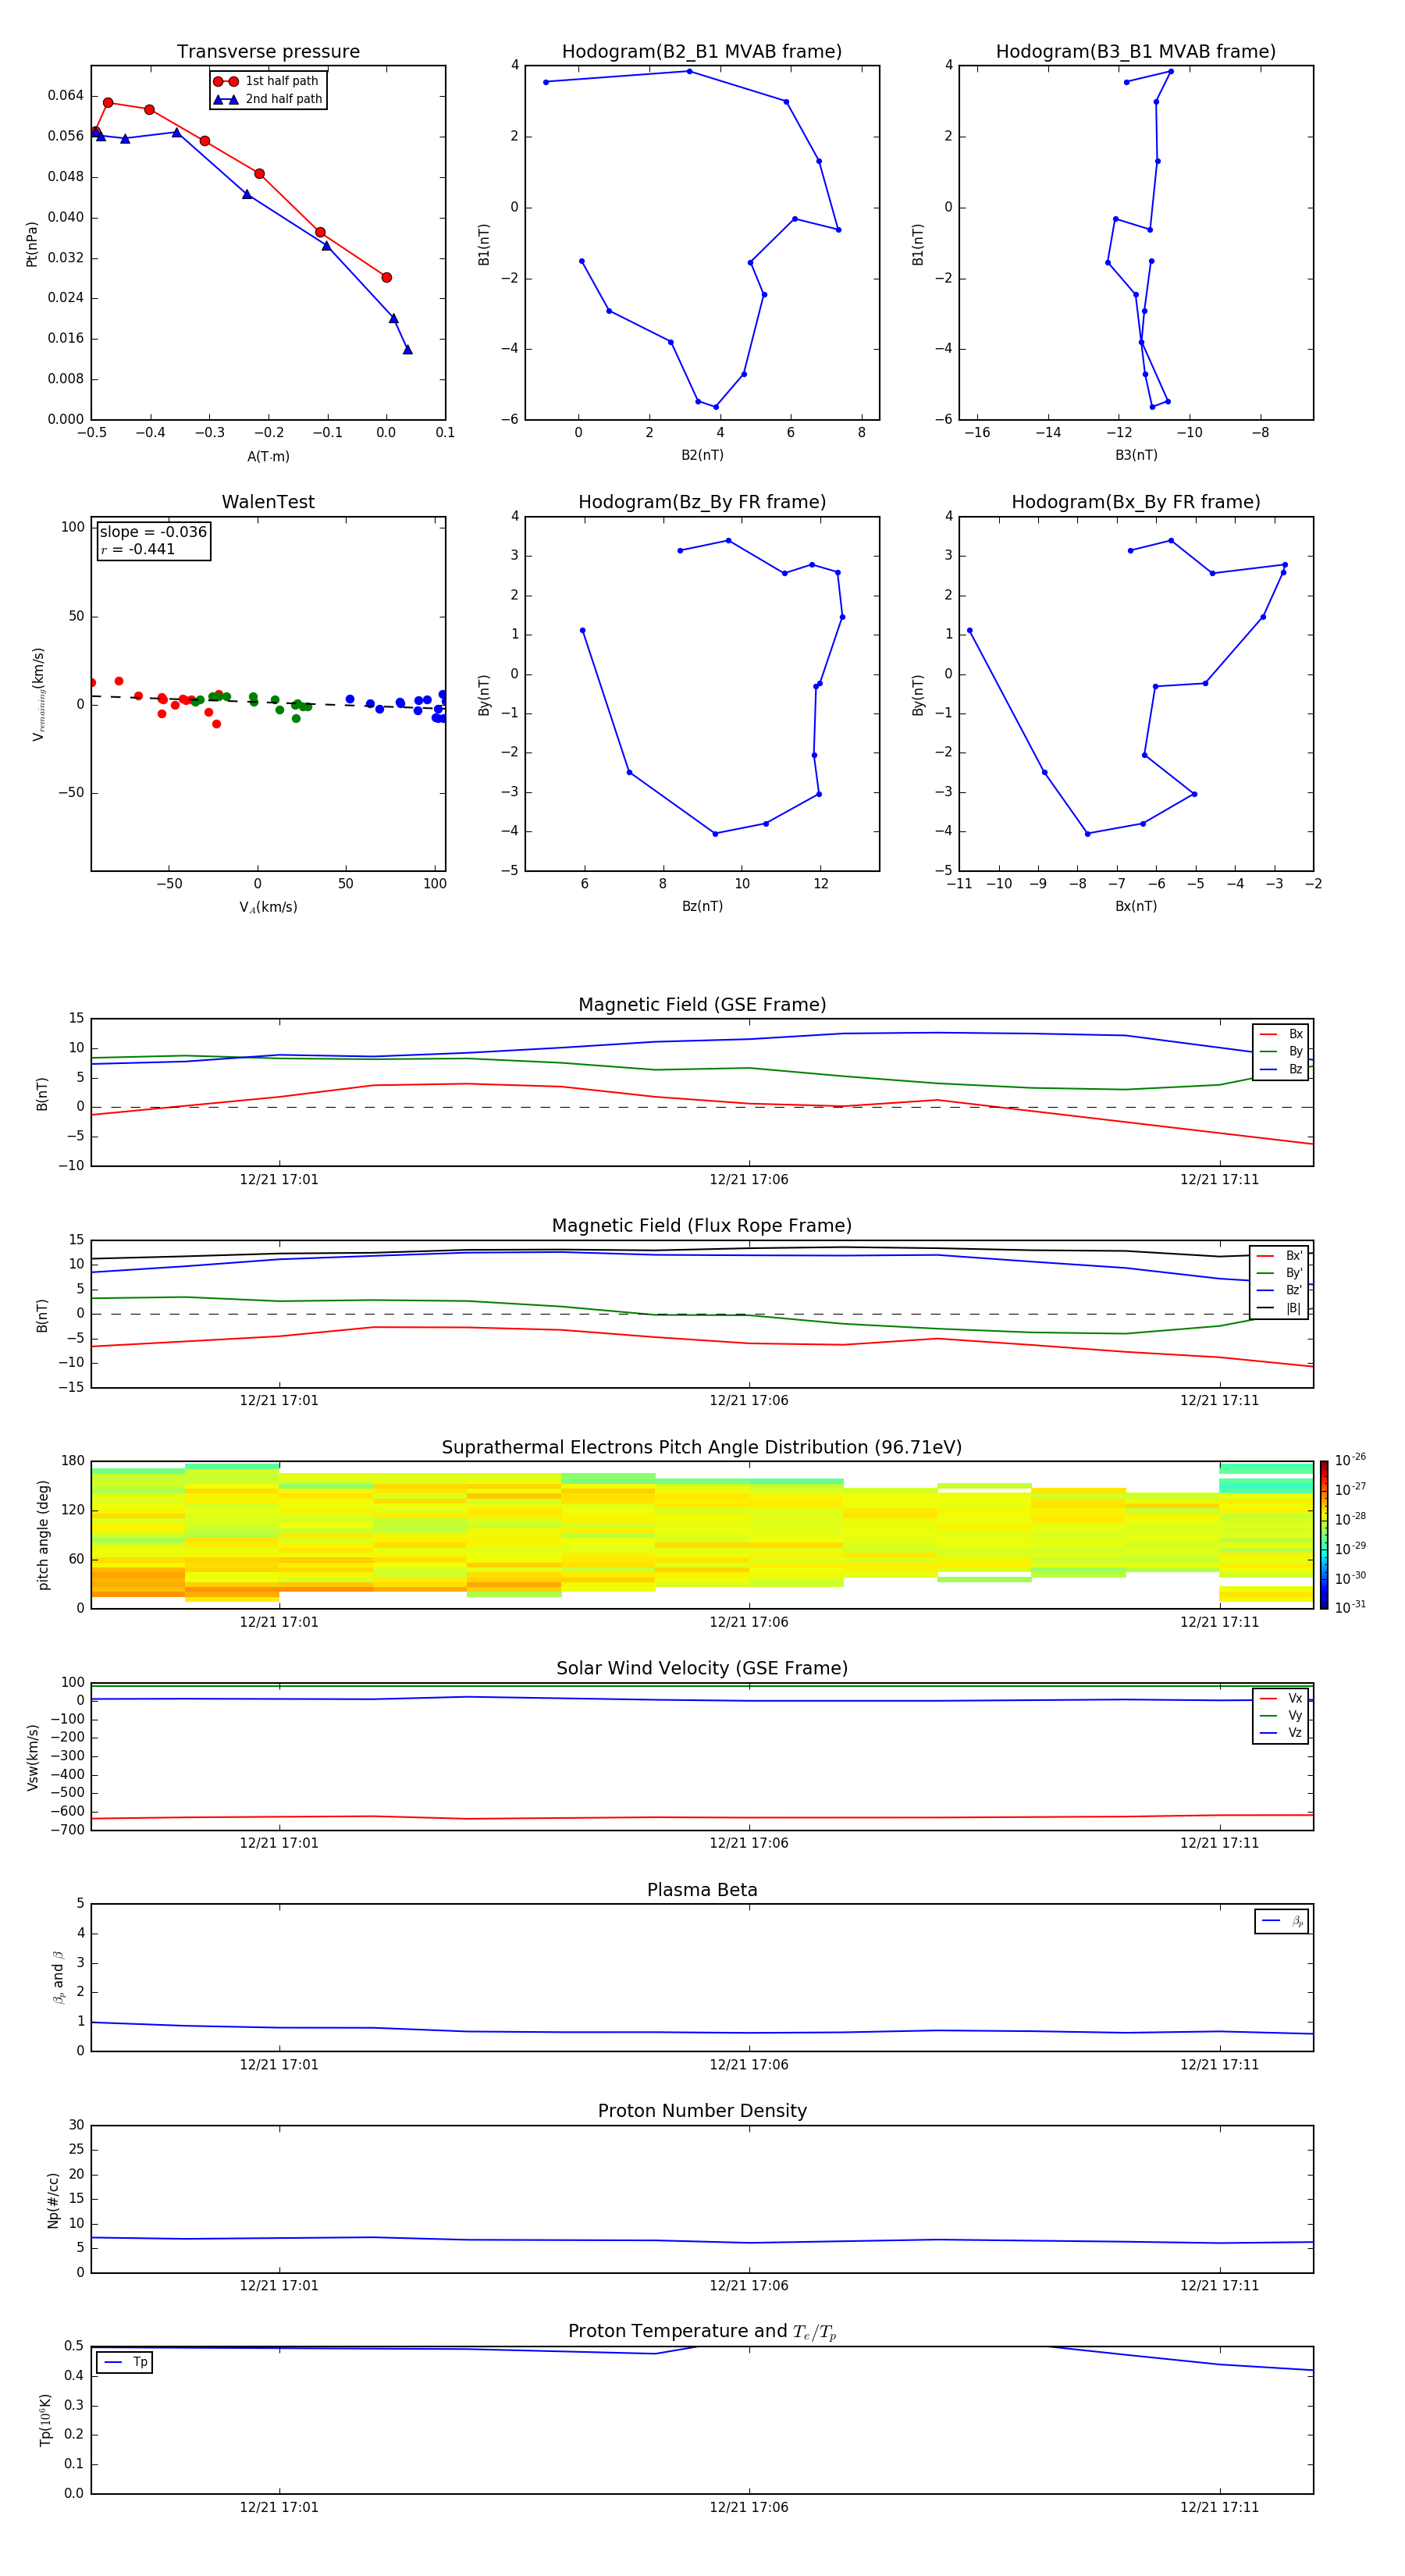
Task: Click the 'Hodogram(B3_B1 MVAB frame)' title
Action: coord(1136,51)
